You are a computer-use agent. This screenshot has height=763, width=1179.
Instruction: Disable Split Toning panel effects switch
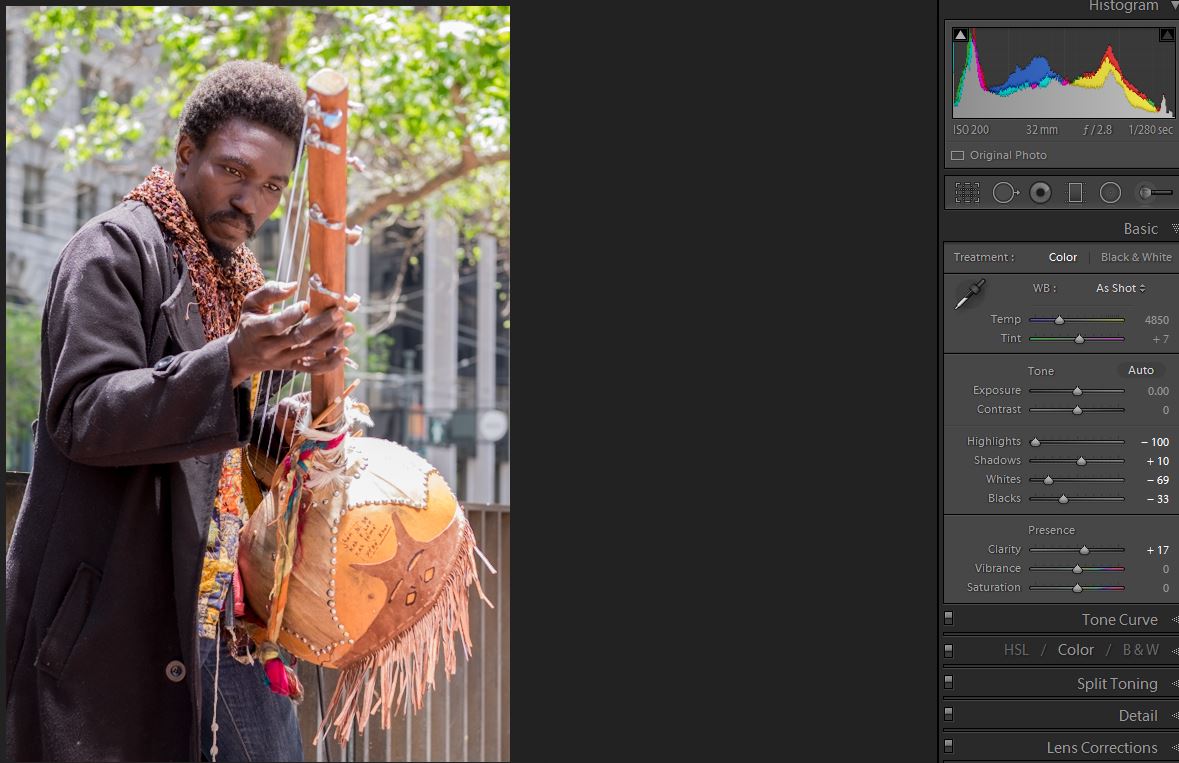[x=948, y=683]
